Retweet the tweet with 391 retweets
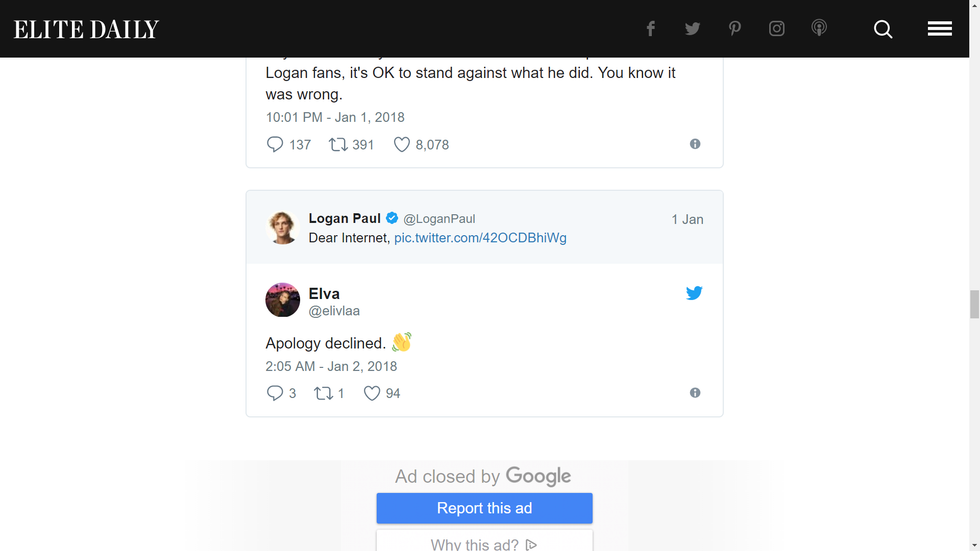Screen dimensions: 980x551 (338, 145)
